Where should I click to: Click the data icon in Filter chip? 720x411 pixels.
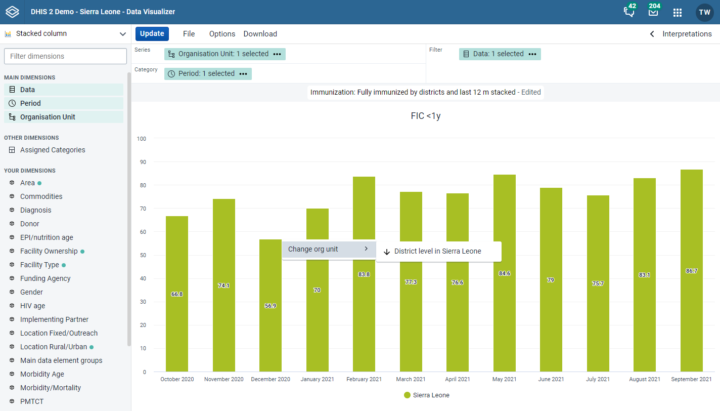click(466, 54)
